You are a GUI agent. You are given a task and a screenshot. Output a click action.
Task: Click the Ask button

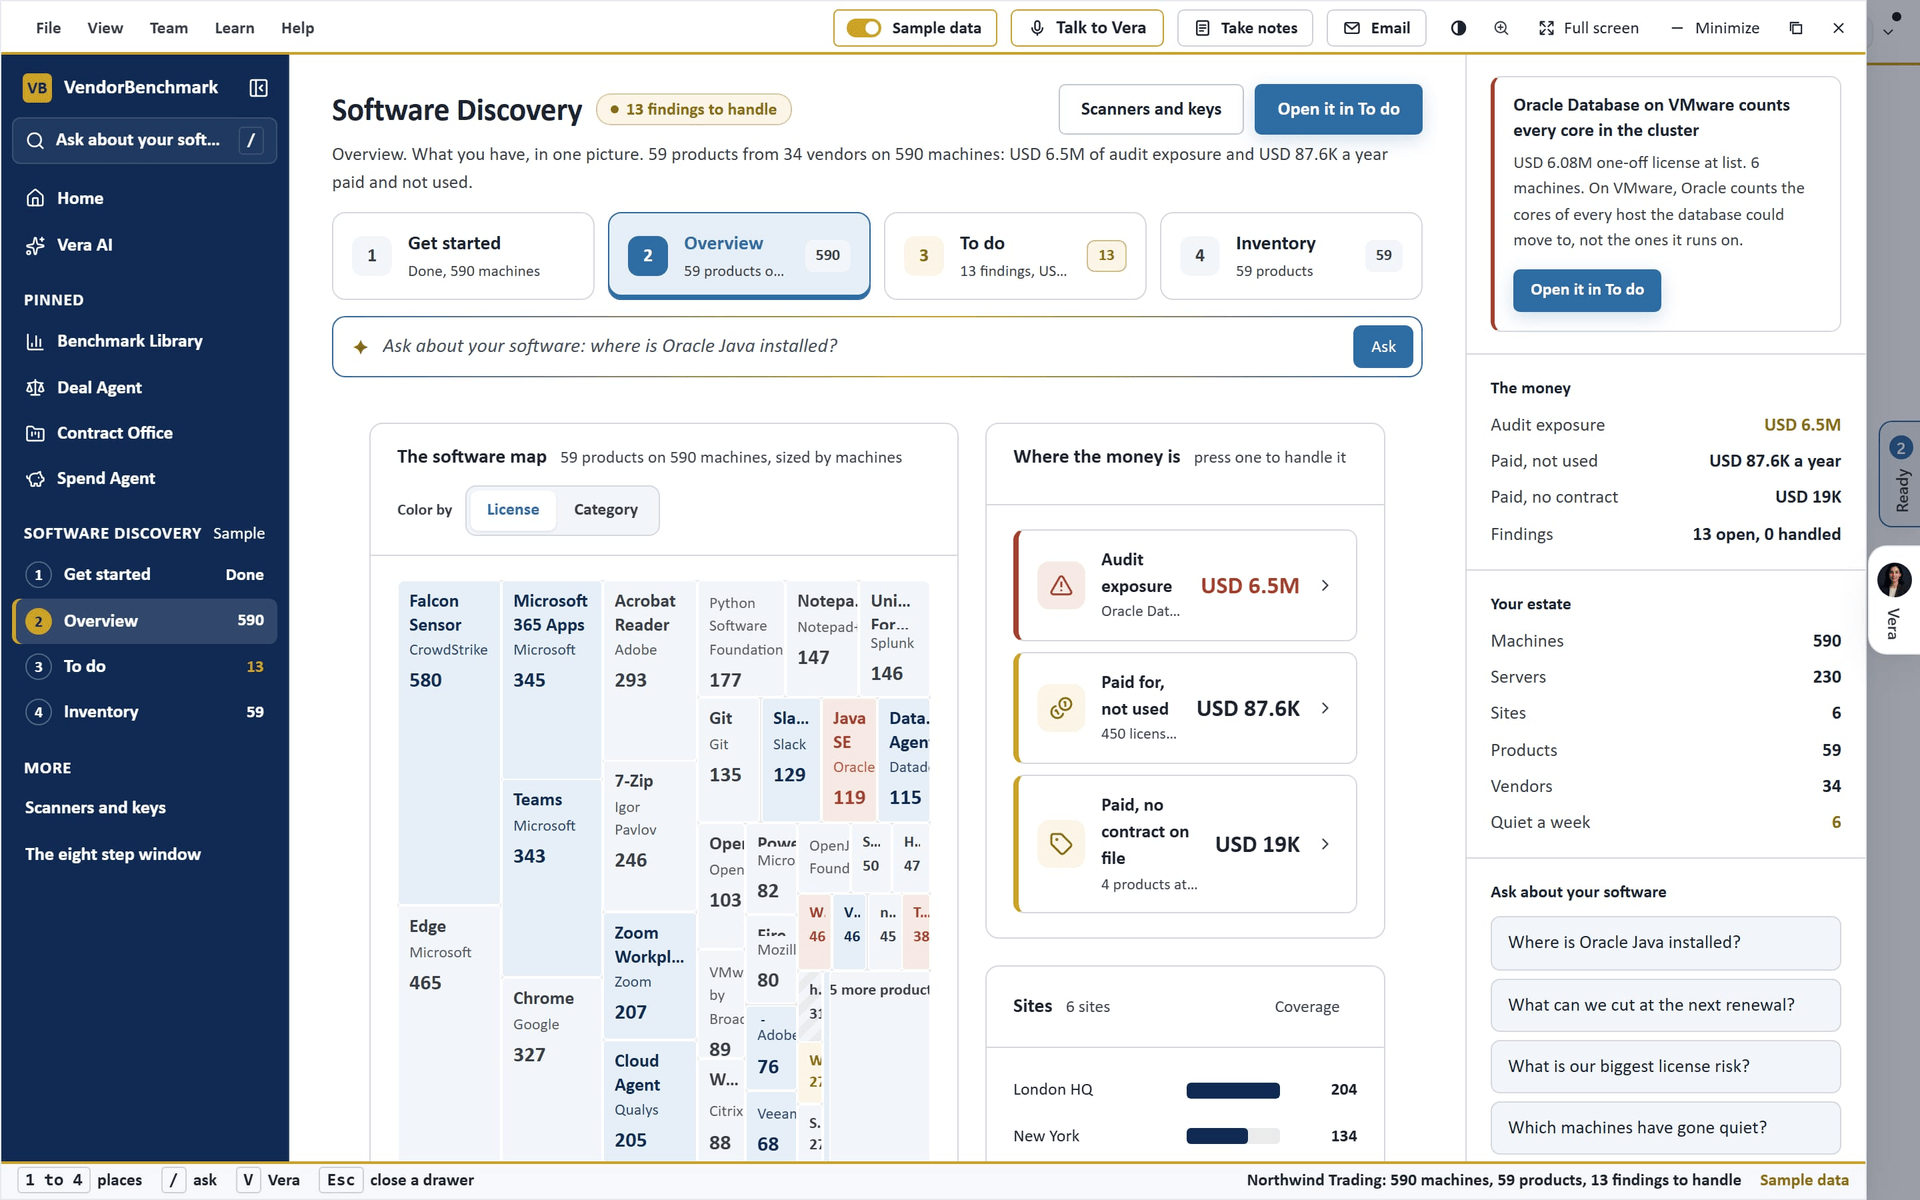tap(1383, 347)
